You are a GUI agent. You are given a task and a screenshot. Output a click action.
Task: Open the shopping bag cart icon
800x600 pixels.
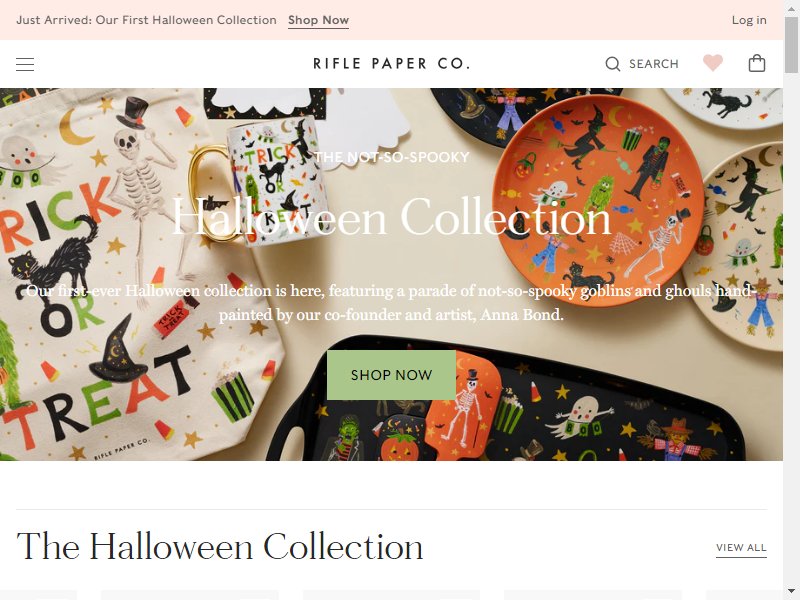[757, 63]
